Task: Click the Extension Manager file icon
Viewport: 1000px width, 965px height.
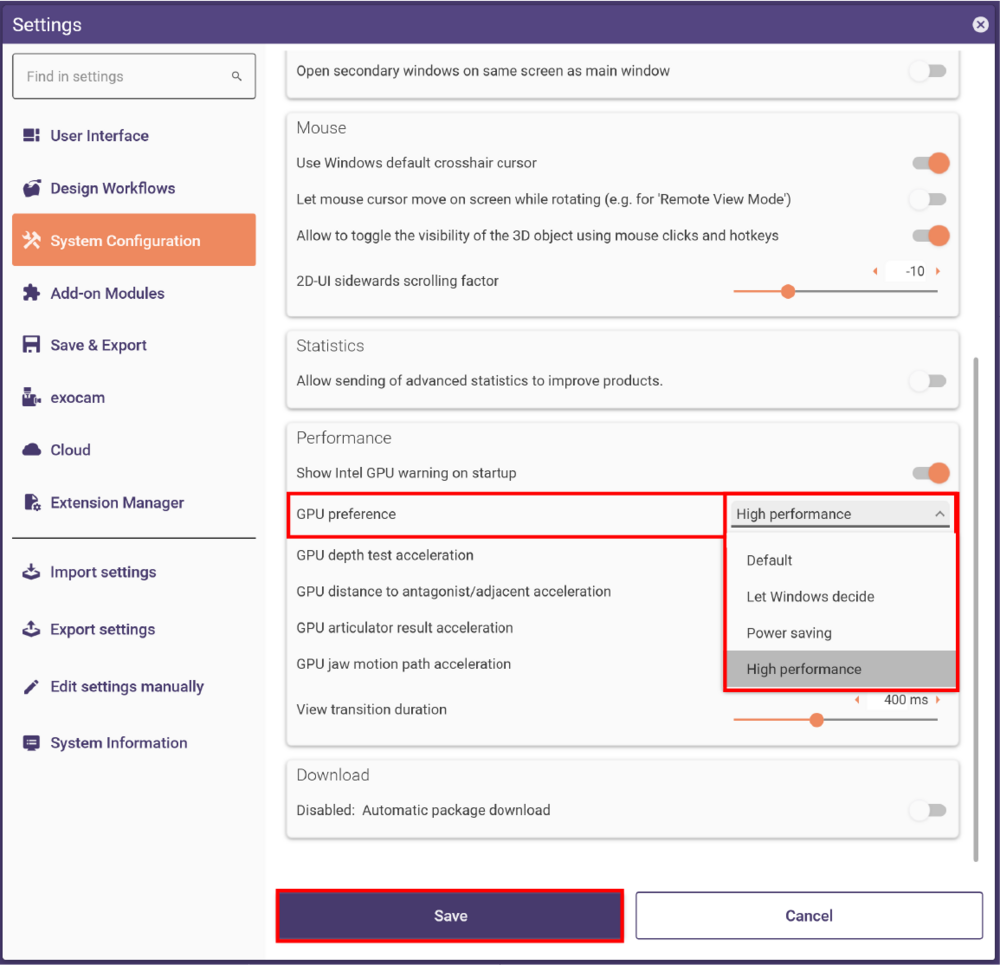Action: (x=31, y=503)
